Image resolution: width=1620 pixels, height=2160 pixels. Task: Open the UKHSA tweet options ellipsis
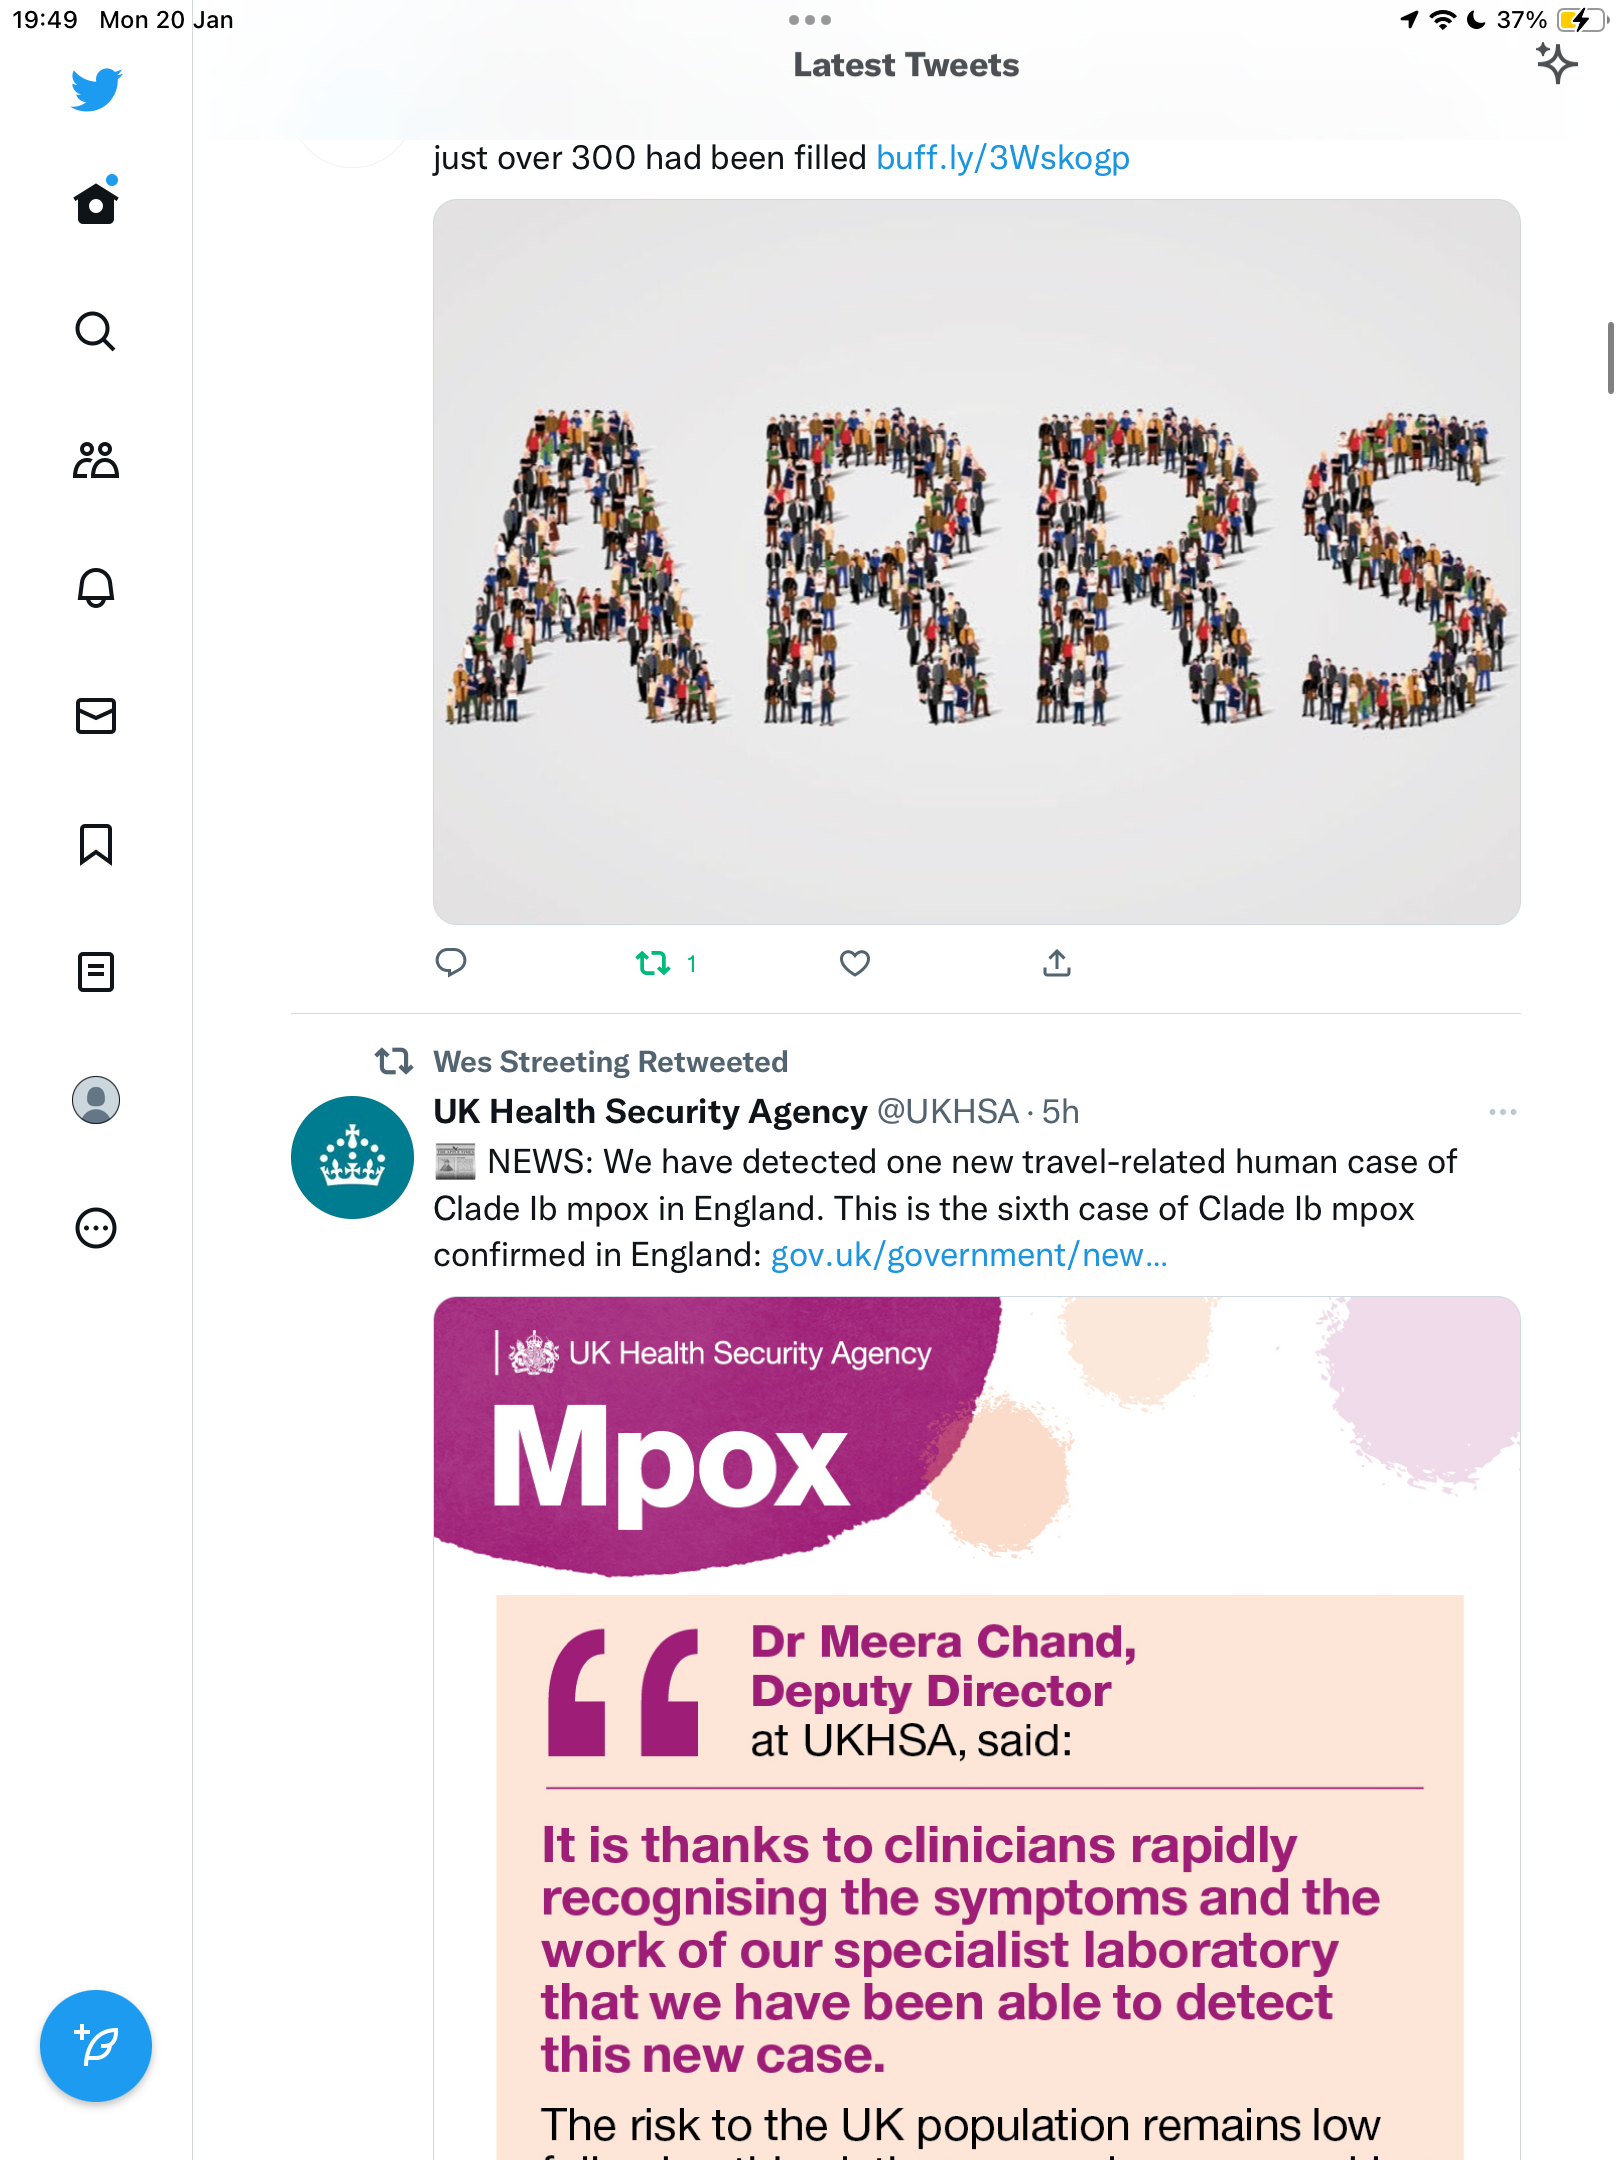(1502, 1112)
